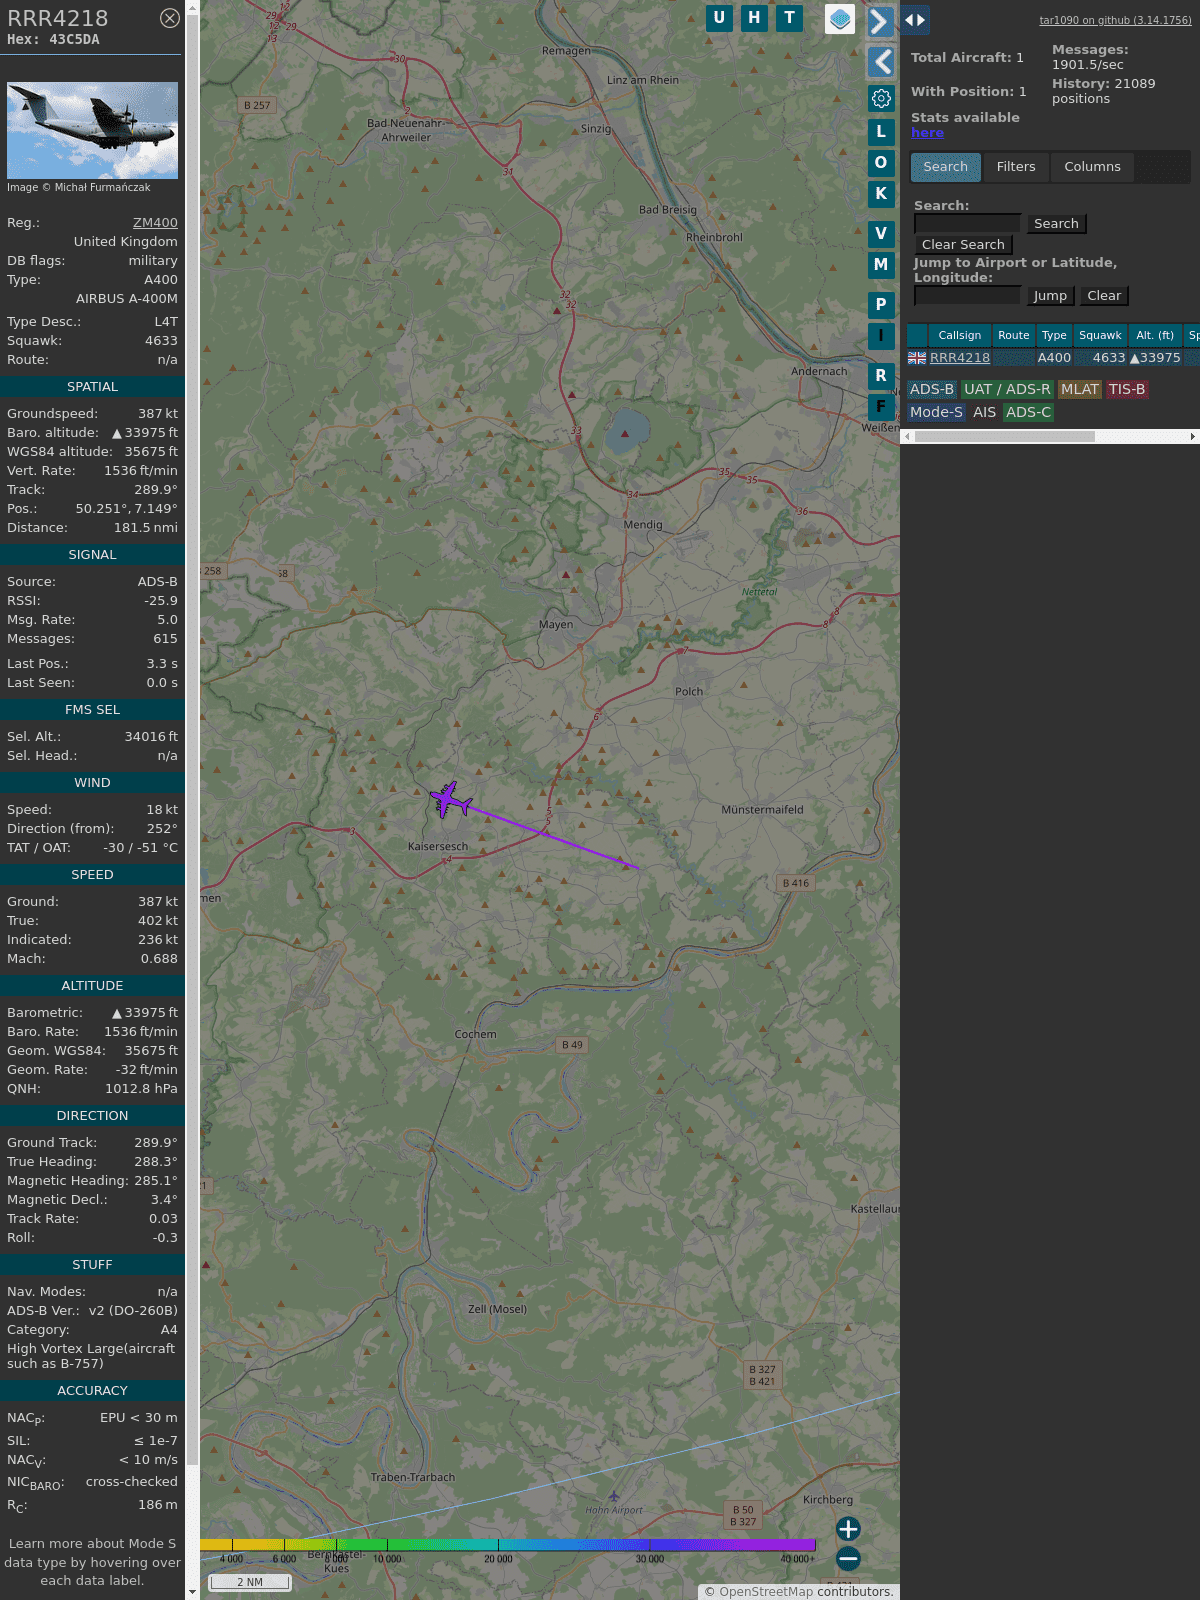Click the Clear button next to Jump

[1104, 296]
